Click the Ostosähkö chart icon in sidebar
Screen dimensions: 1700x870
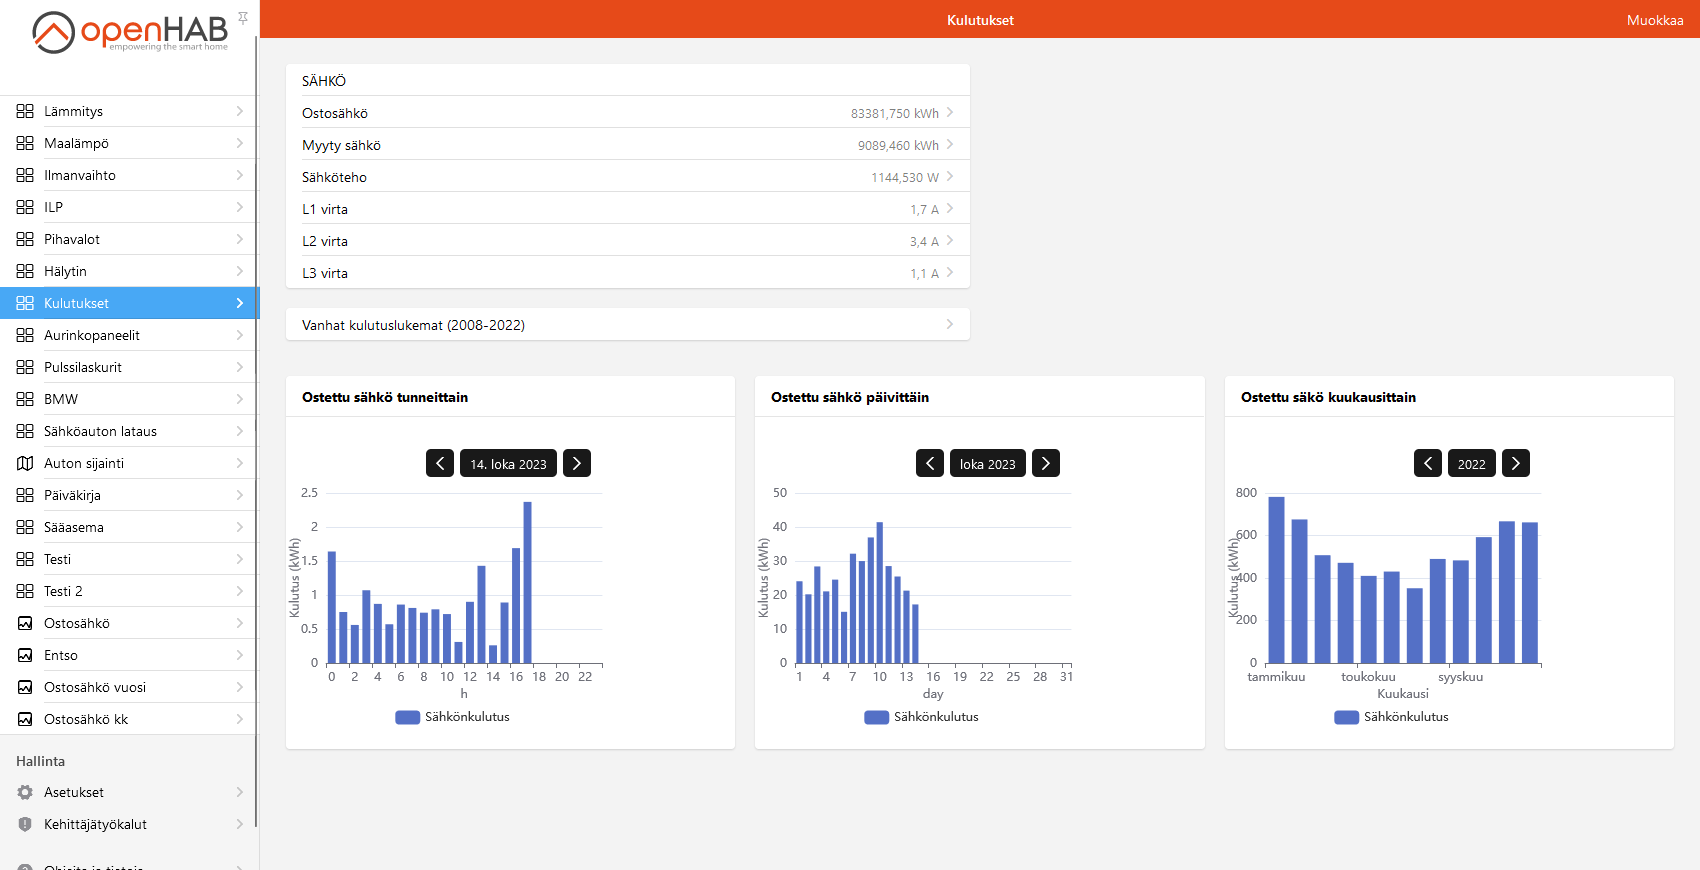25,623
